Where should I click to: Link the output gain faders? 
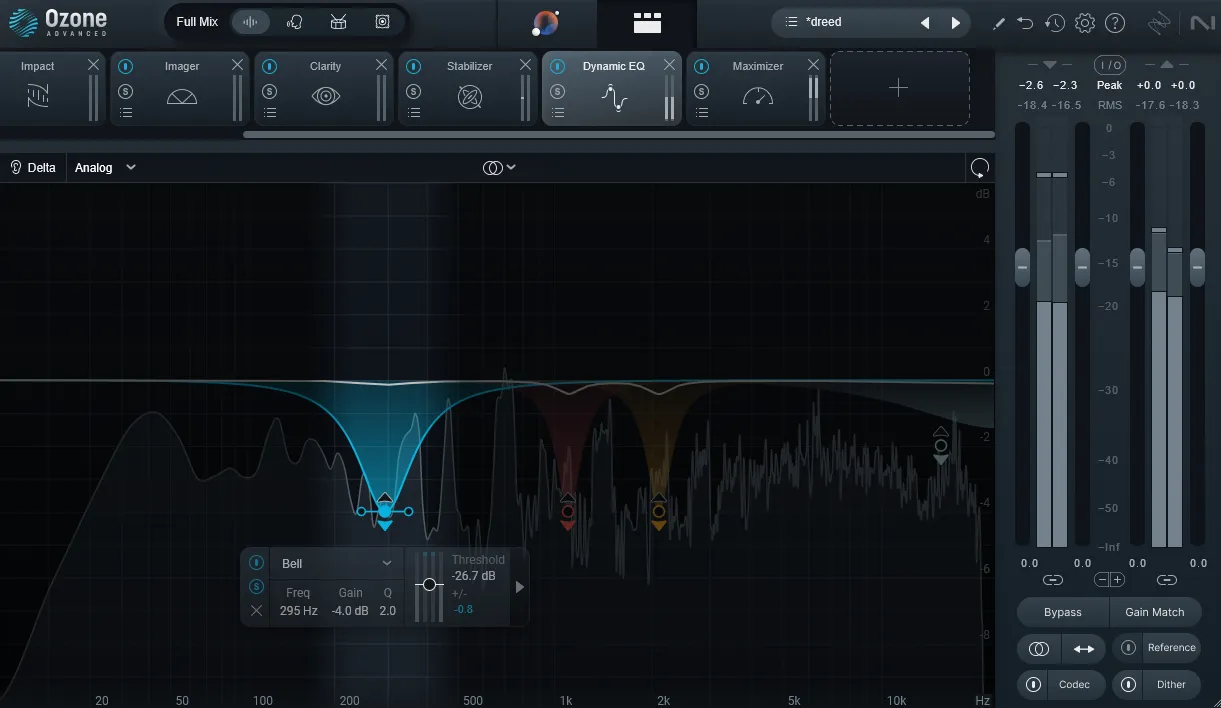(x=1166, y=580)
